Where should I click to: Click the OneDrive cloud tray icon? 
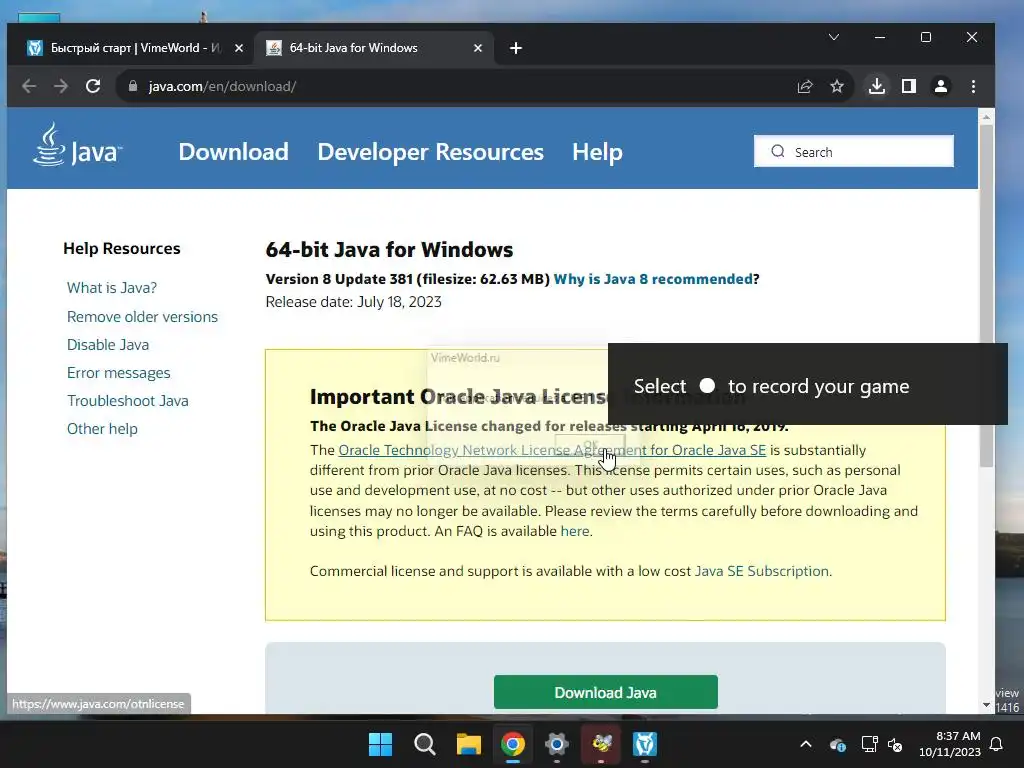837,744
